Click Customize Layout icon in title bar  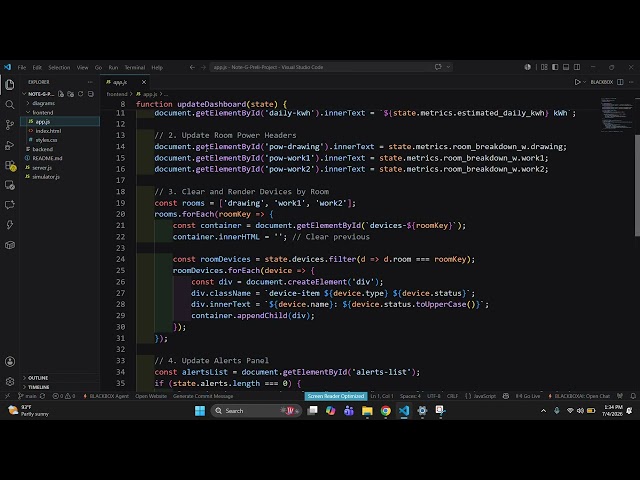point(544,67)
